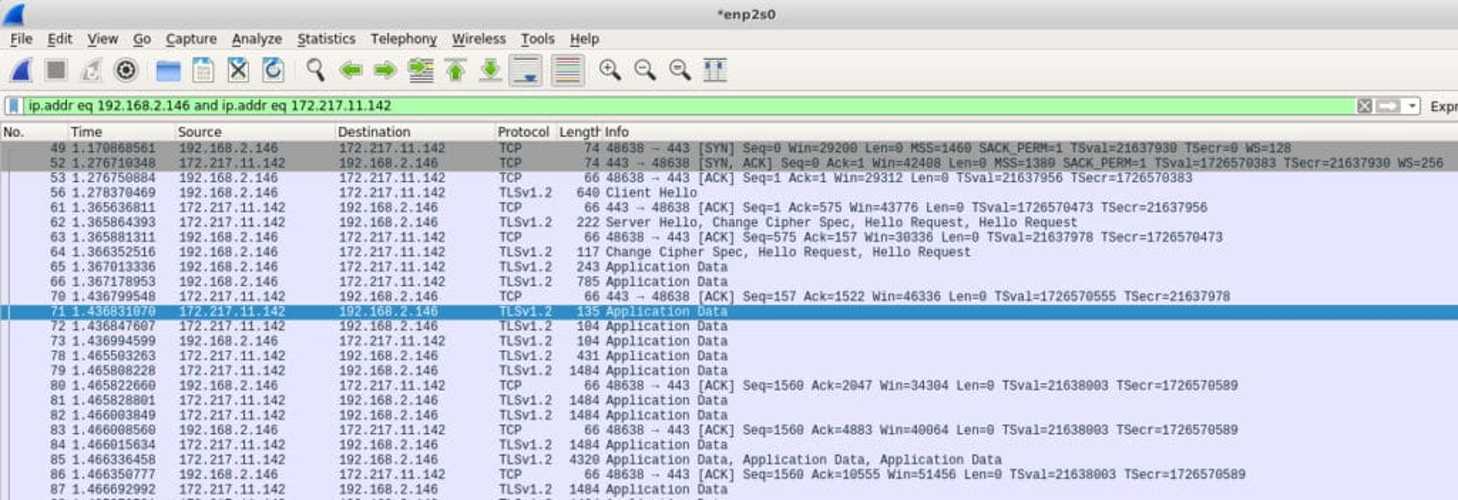Toggle packet colorization rules button
Image resolution: width=1458 pixels, height=500 pixels.
point(568,70)
